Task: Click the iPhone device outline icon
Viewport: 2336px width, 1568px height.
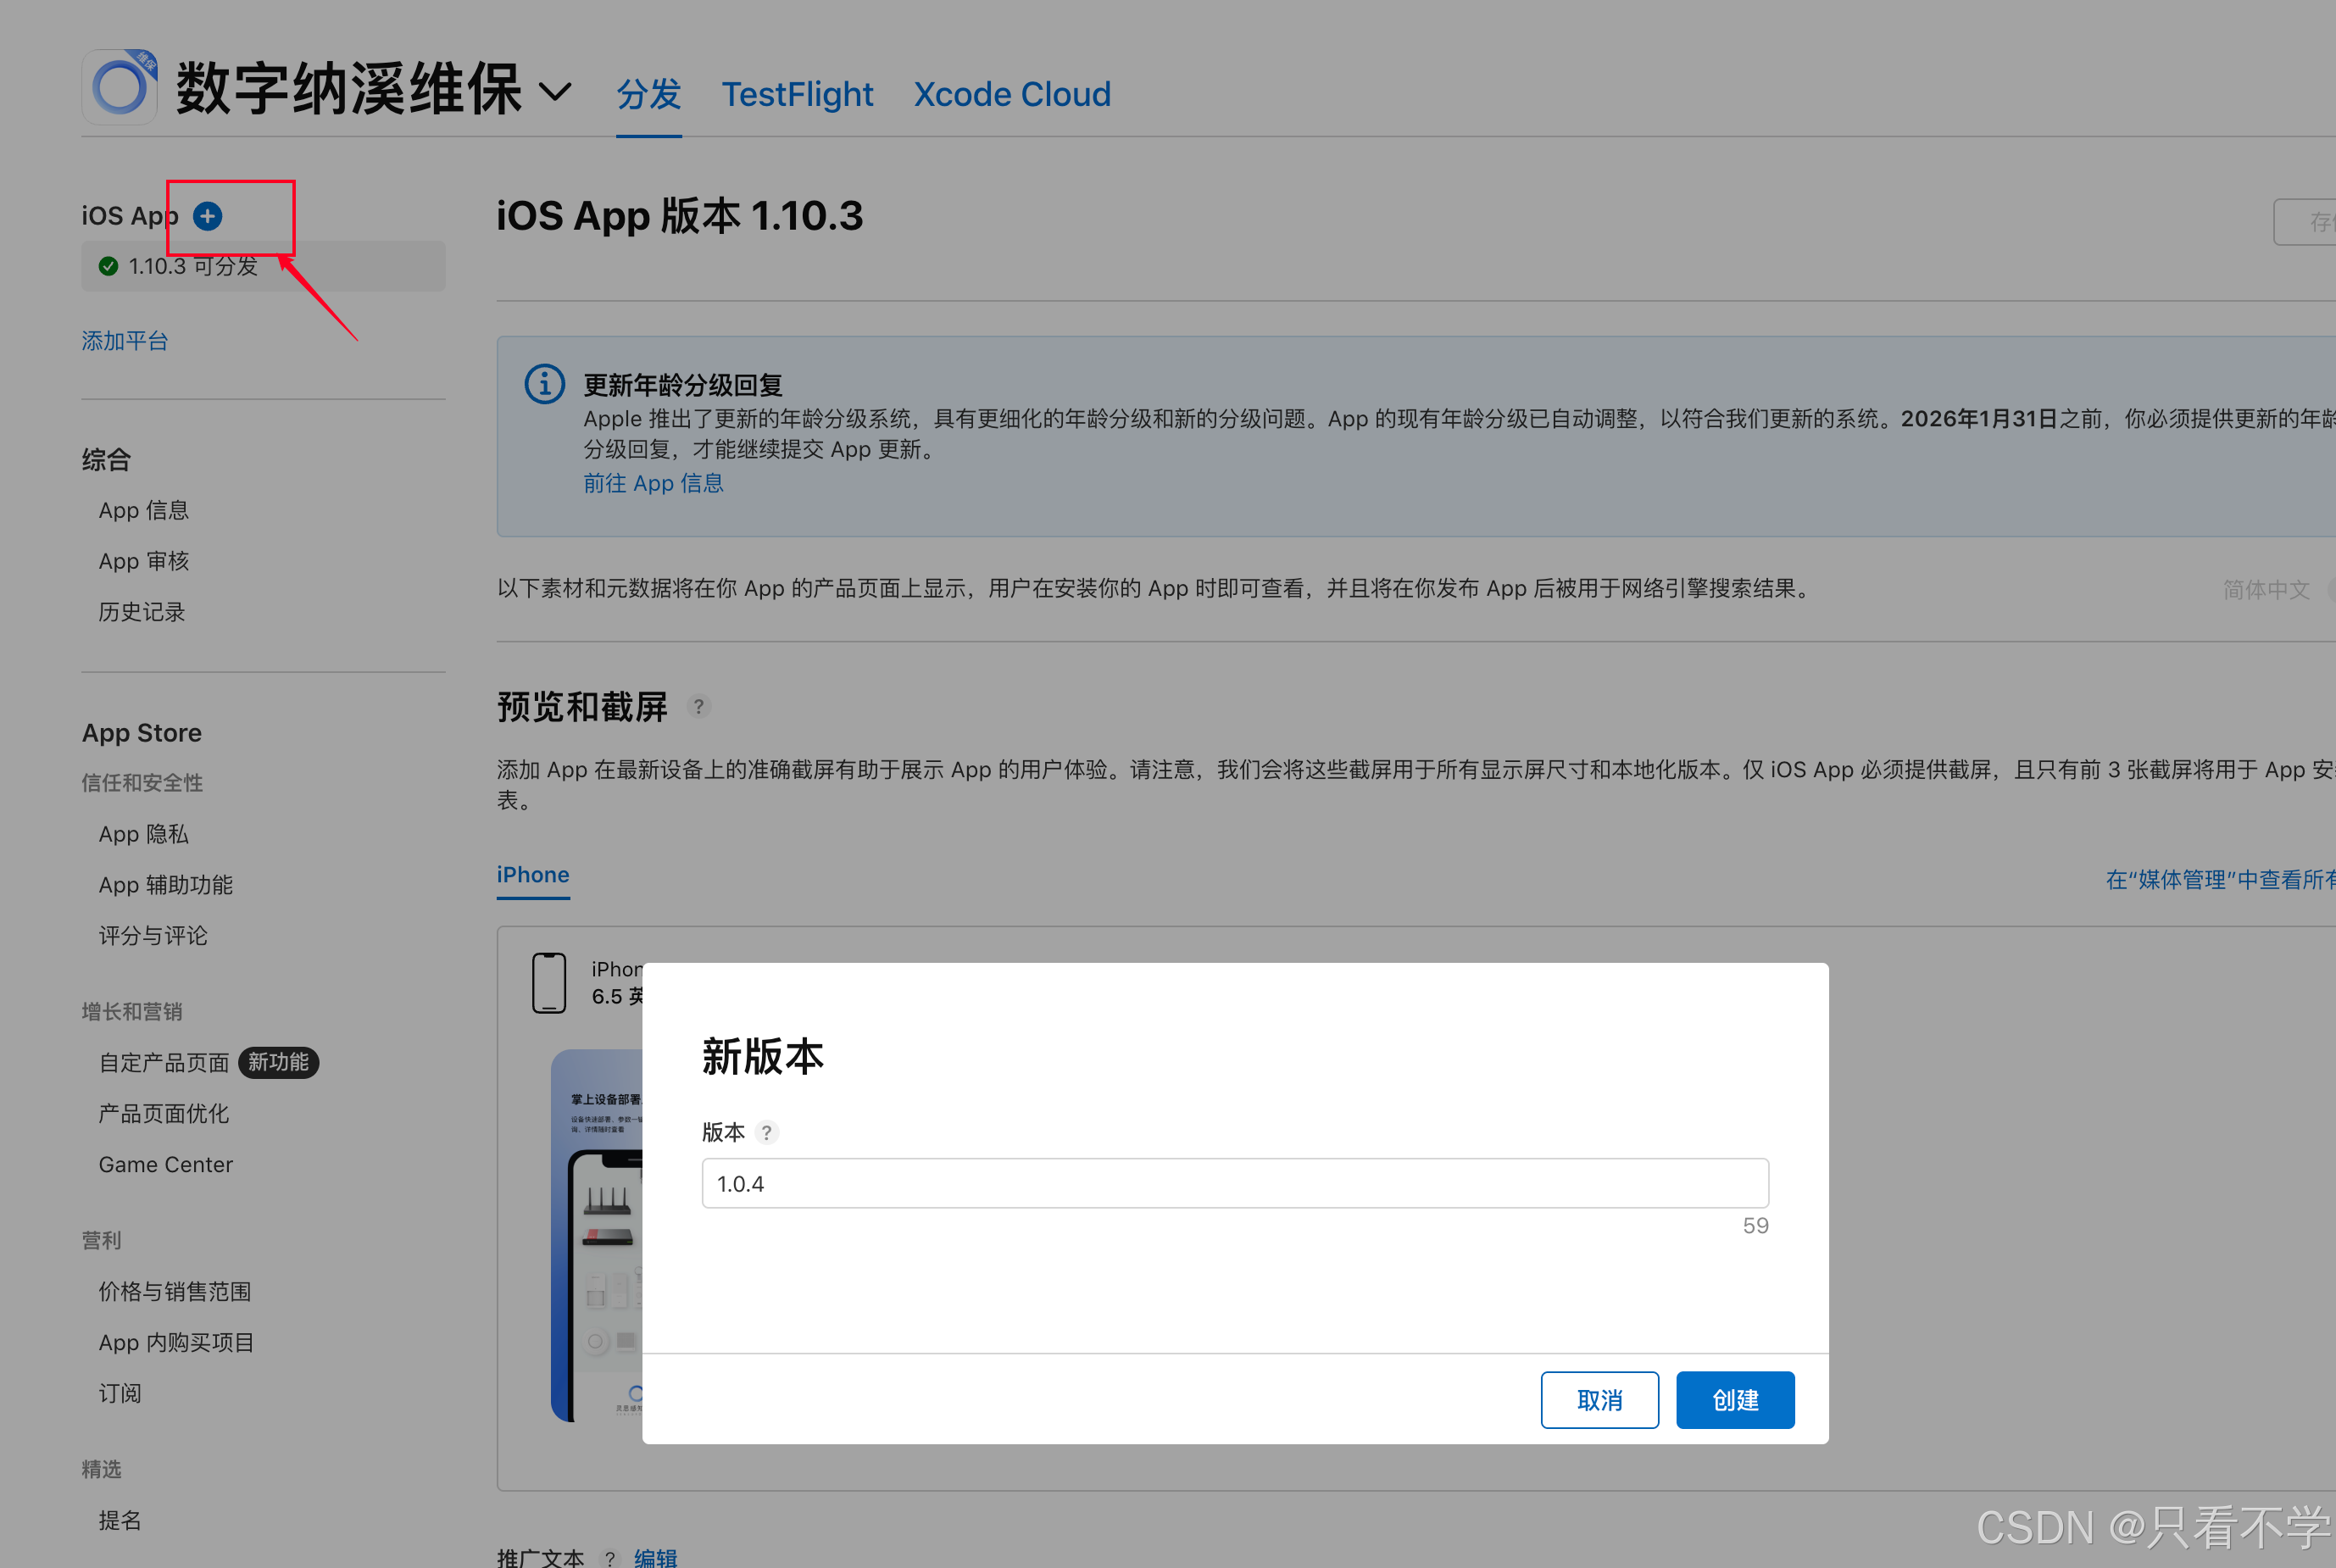Action: (549, 983)
